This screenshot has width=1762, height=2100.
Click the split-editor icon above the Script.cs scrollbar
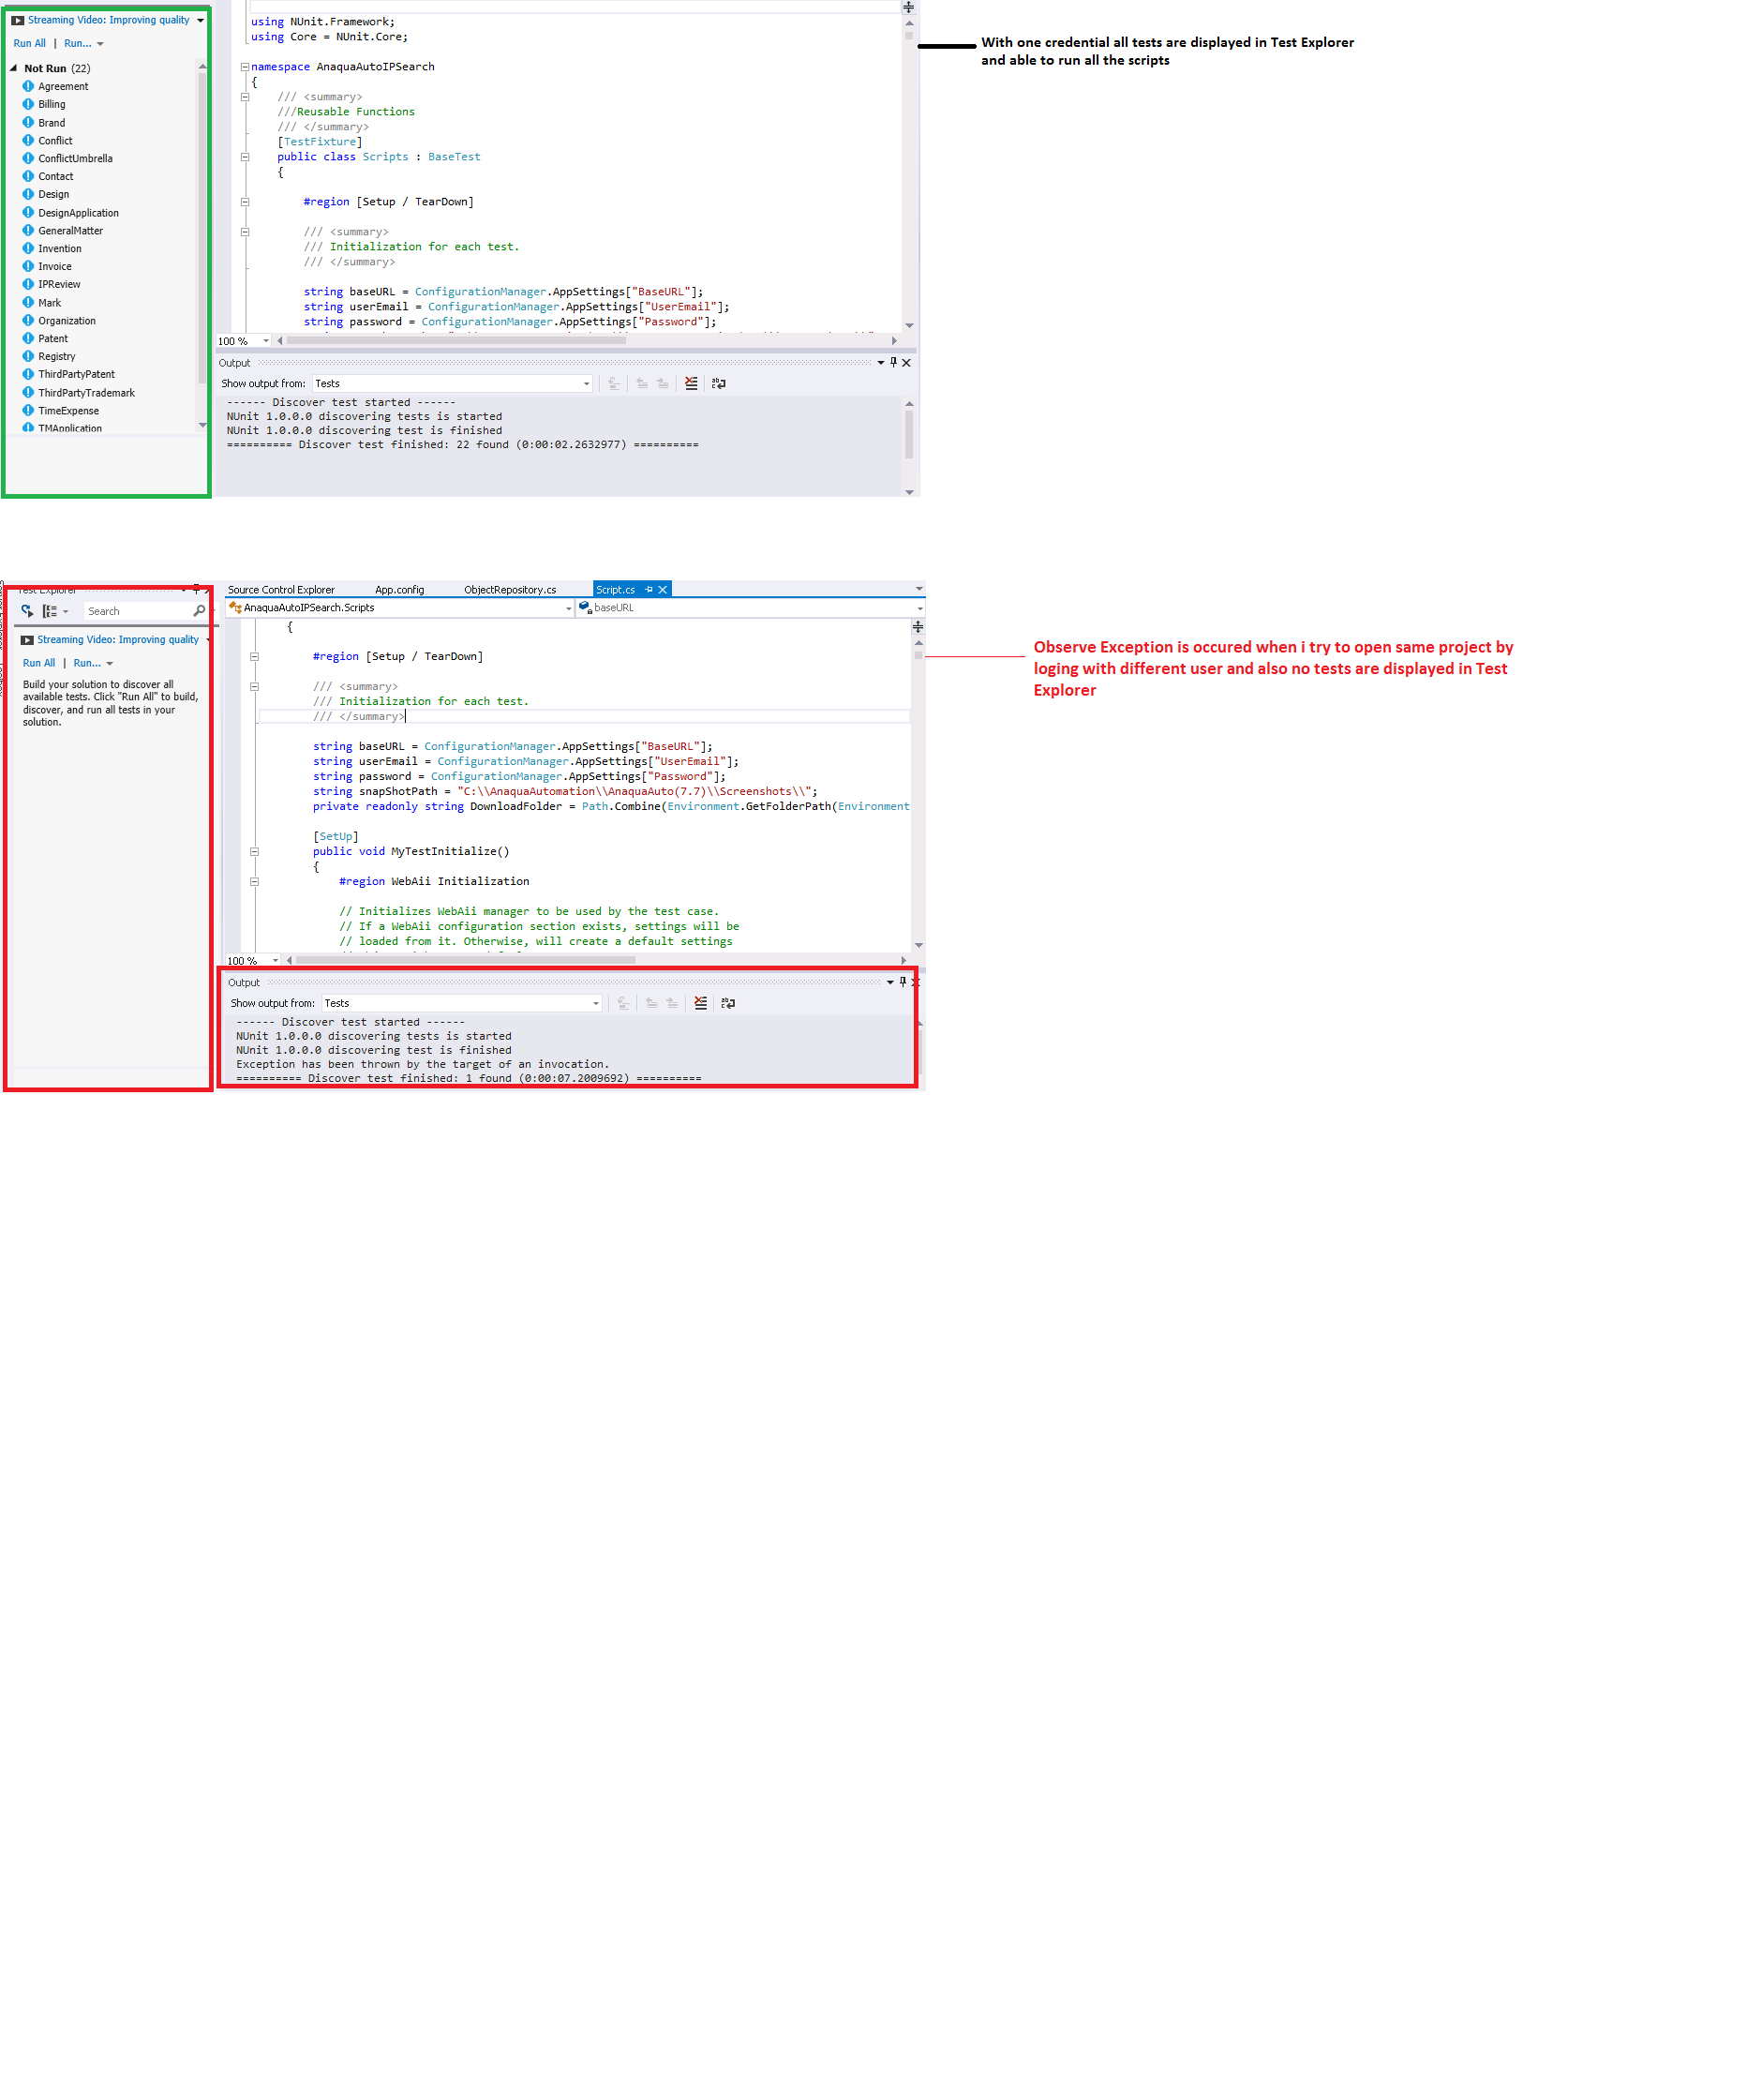pos(917,627)
